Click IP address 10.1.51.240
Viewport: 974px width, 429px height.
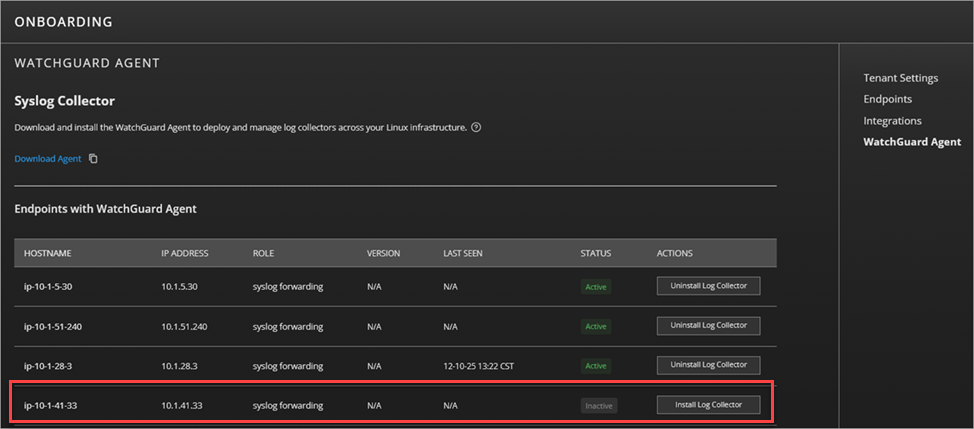coord(184,327)
